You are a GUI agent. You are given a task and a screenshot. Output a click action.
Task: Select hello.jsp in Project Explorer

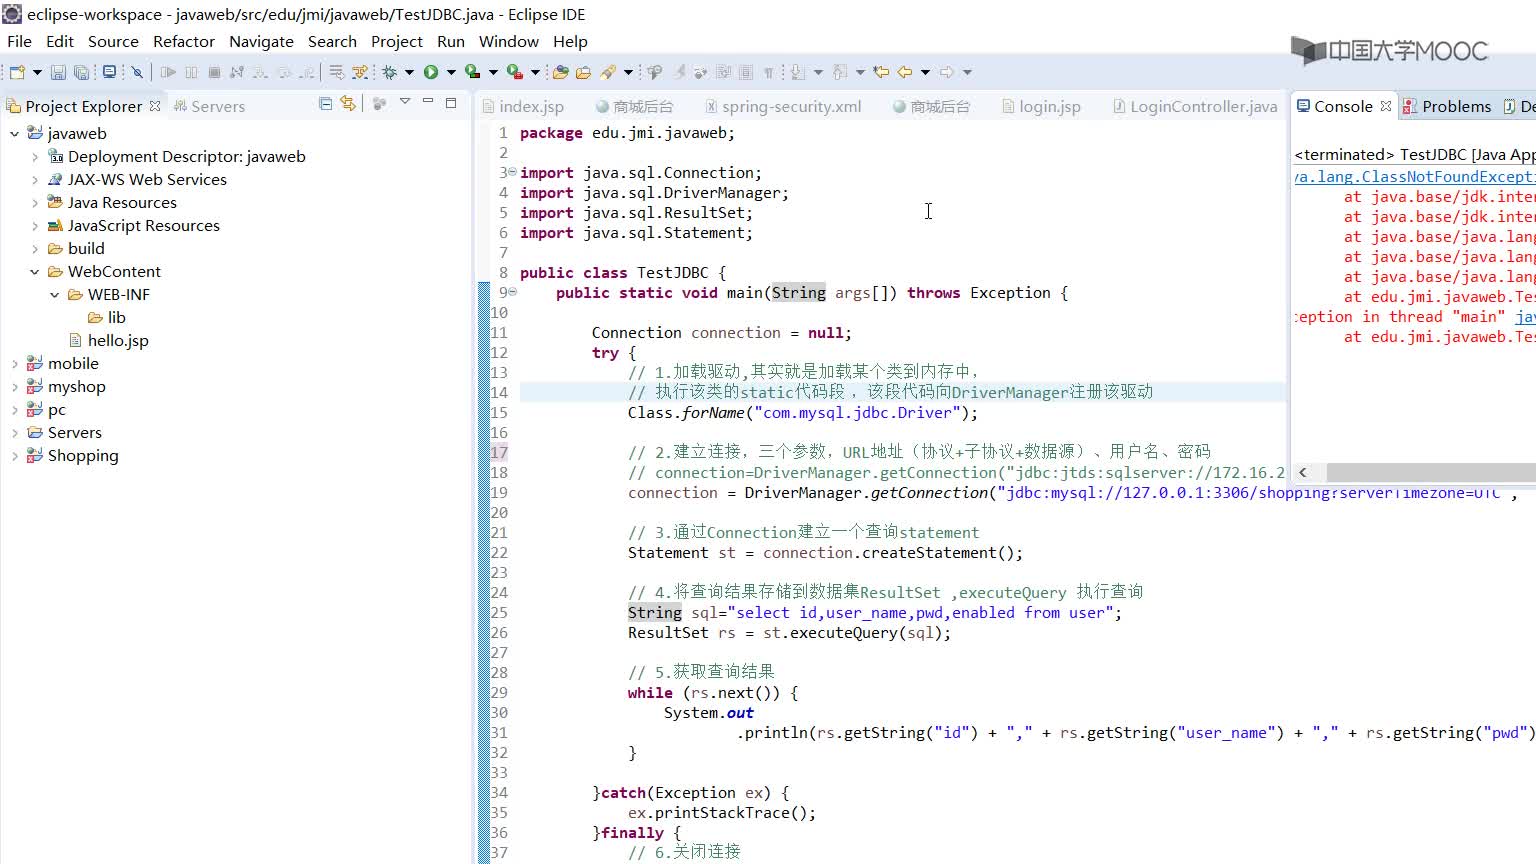(x=118, y=340)
